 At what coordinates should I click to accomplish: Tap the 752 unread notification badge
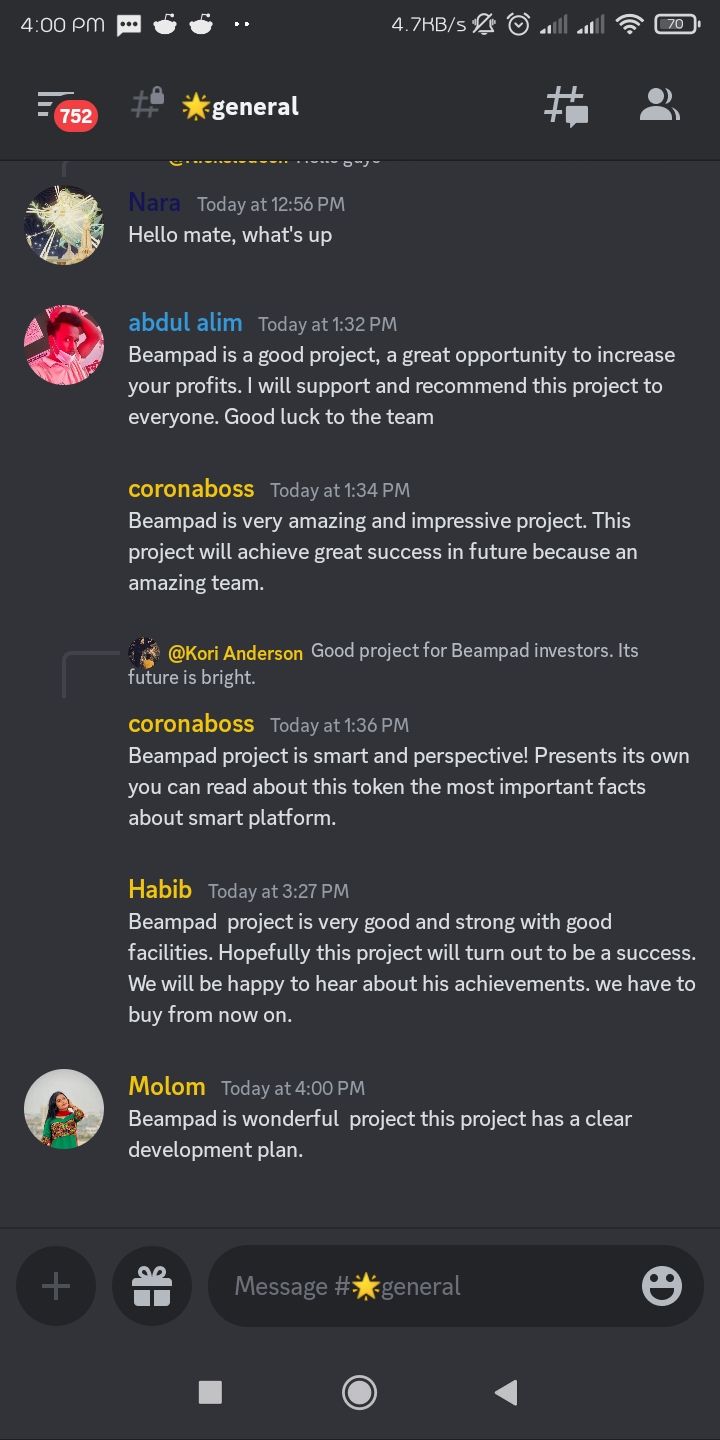pos(75,116)
